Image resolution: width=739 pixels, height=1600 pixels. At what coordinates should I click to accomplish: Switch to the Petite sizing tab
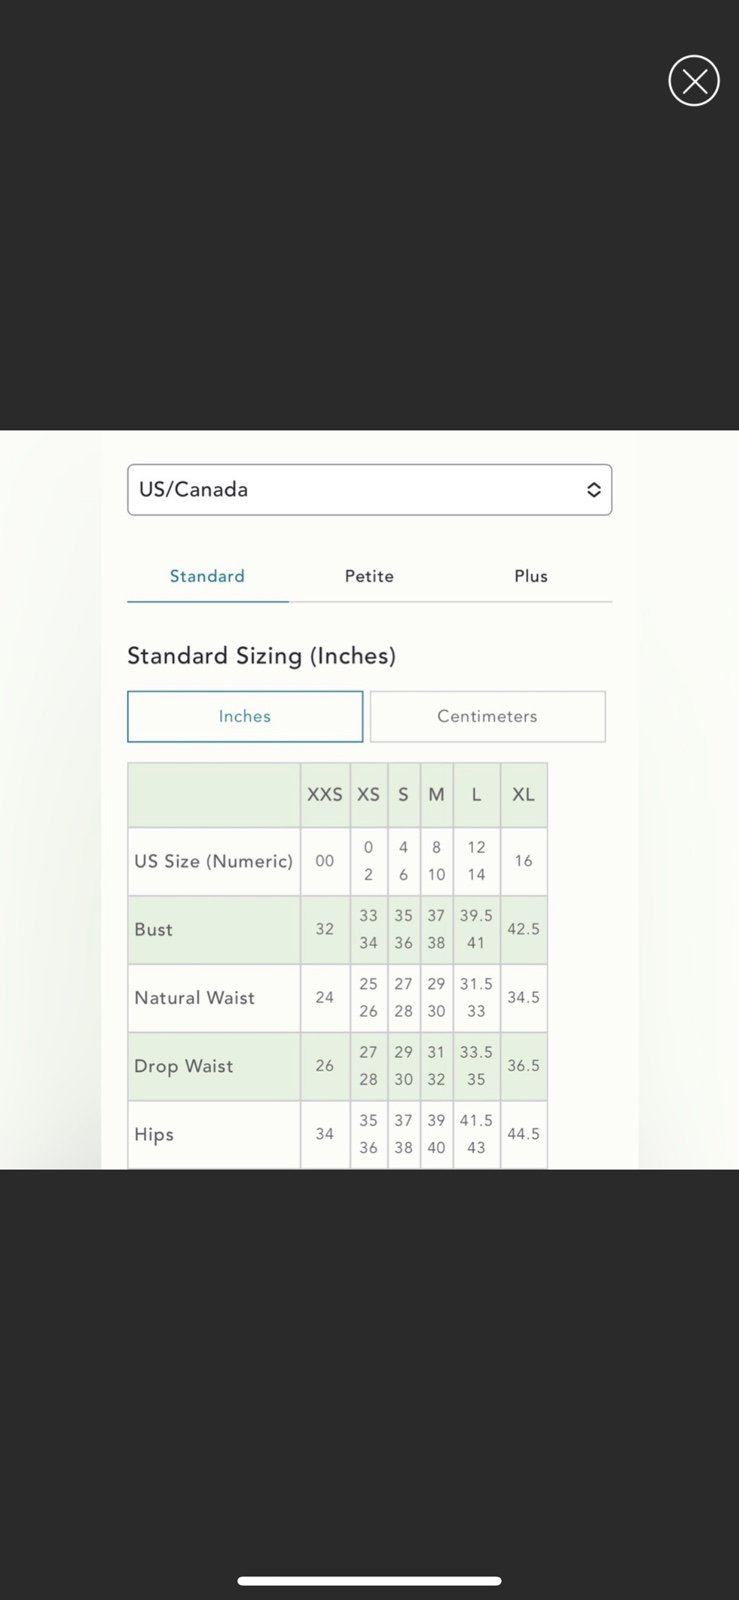coord(369,577)
